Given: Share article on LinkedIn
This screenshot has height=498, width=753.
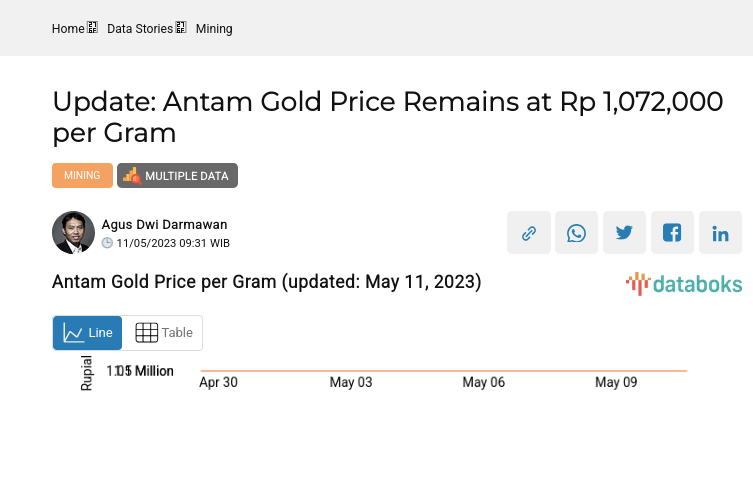Looking at the screenshot, I should click(720, 233).
